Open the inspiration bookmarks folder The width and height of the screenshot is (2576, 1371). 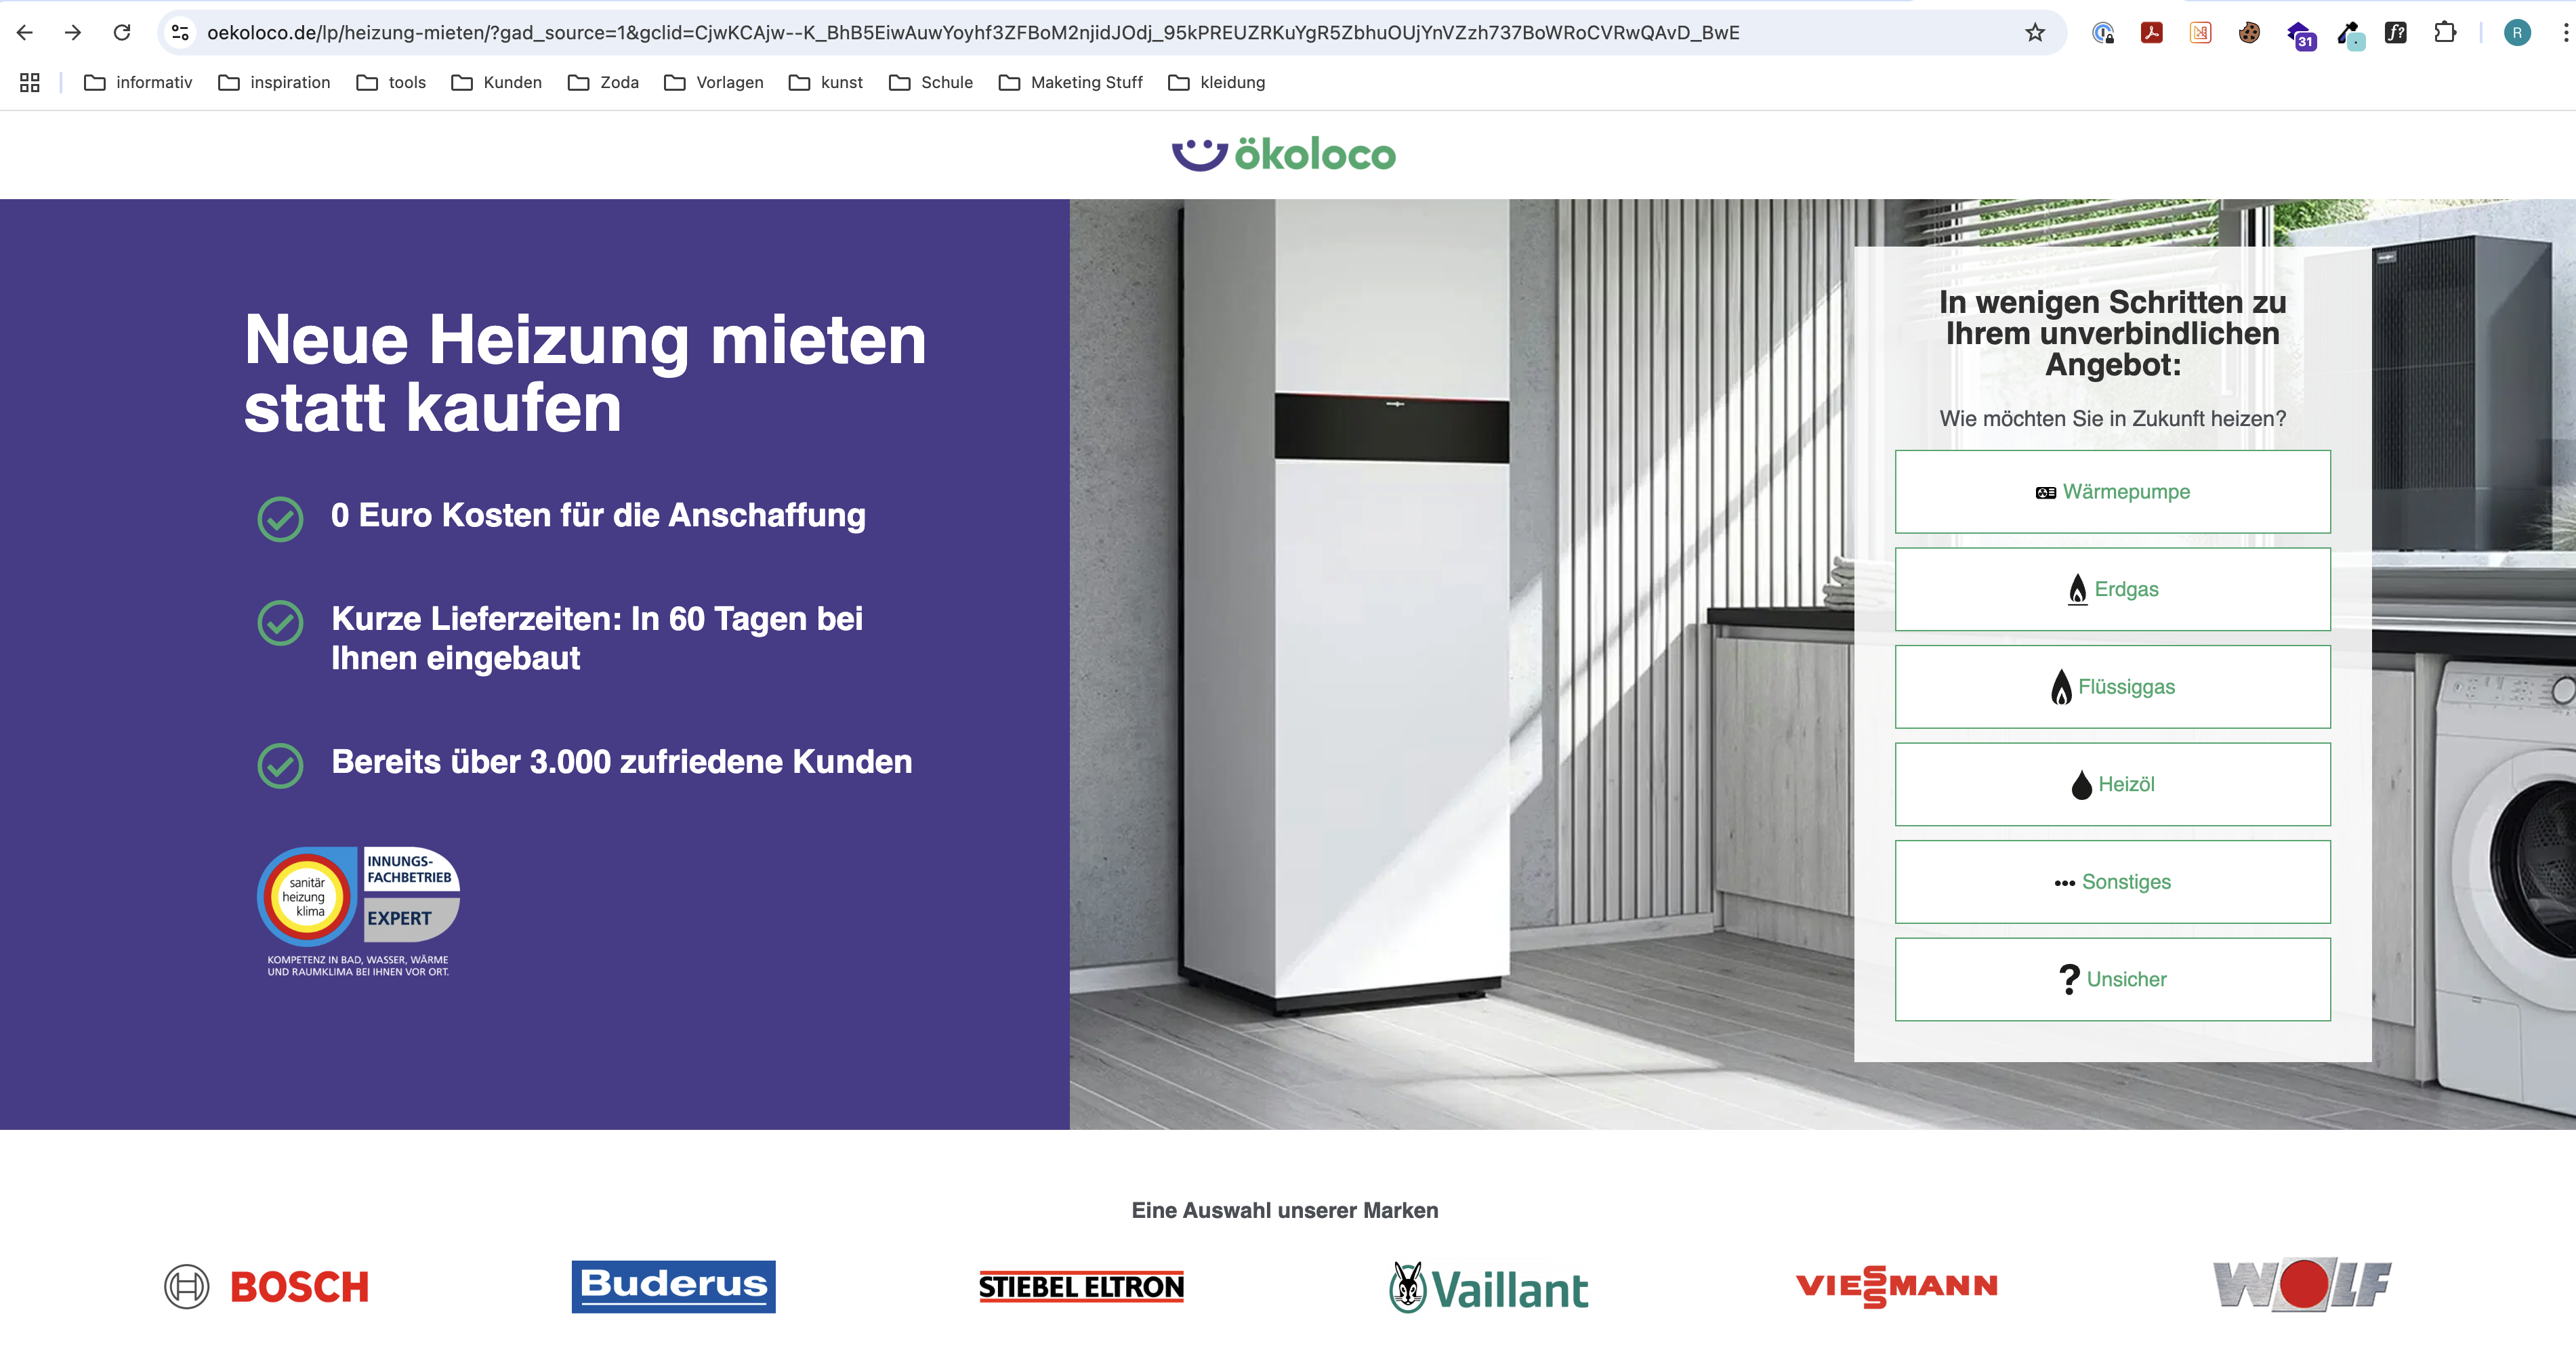click(x=274, y=82)
